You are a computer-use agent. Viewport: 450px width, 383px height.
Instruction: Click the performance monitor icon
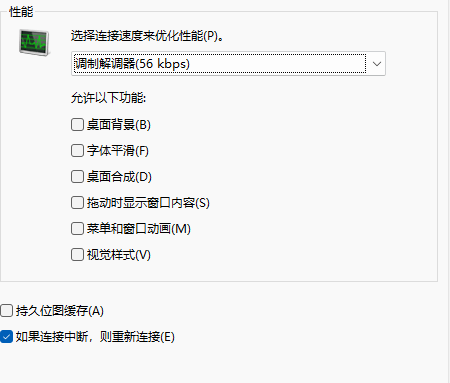tap(34, 42)
